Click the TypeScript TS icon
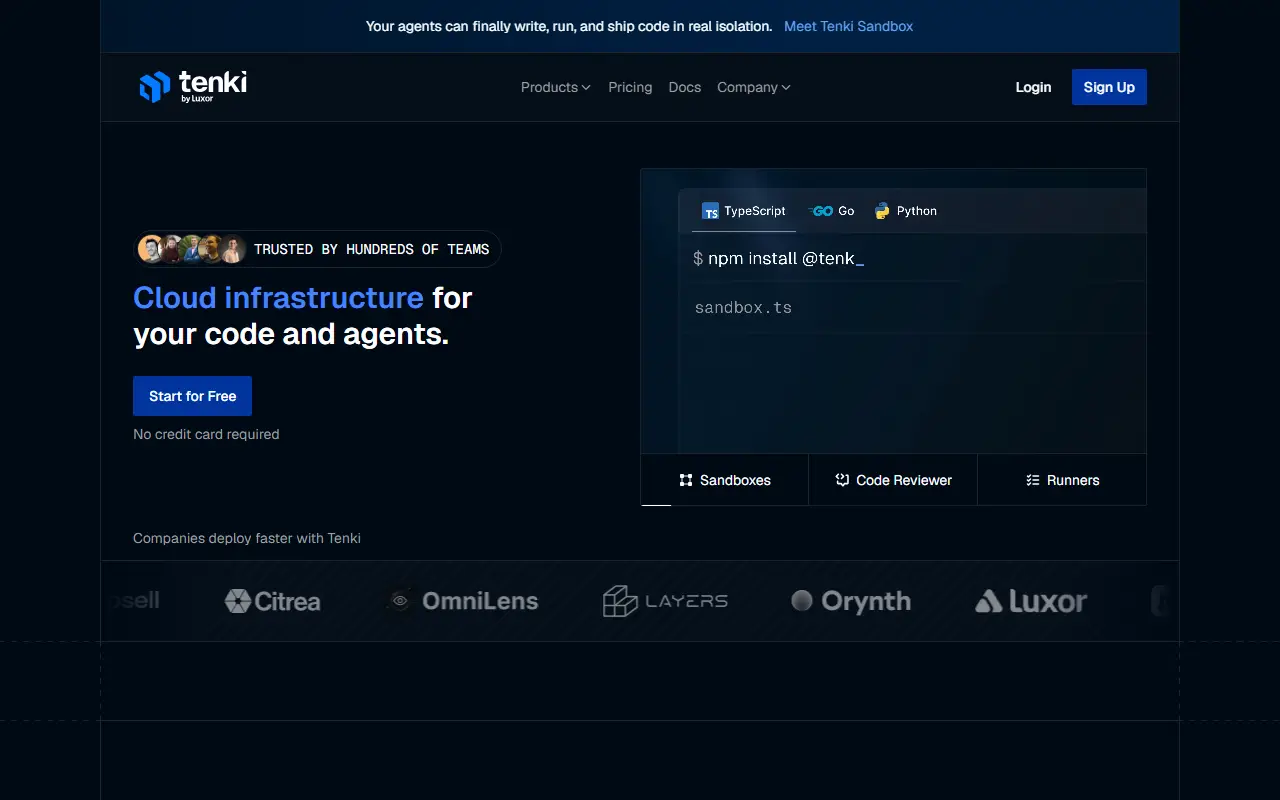Screen dimensions: 1280x800 click(x=711, y=211)
